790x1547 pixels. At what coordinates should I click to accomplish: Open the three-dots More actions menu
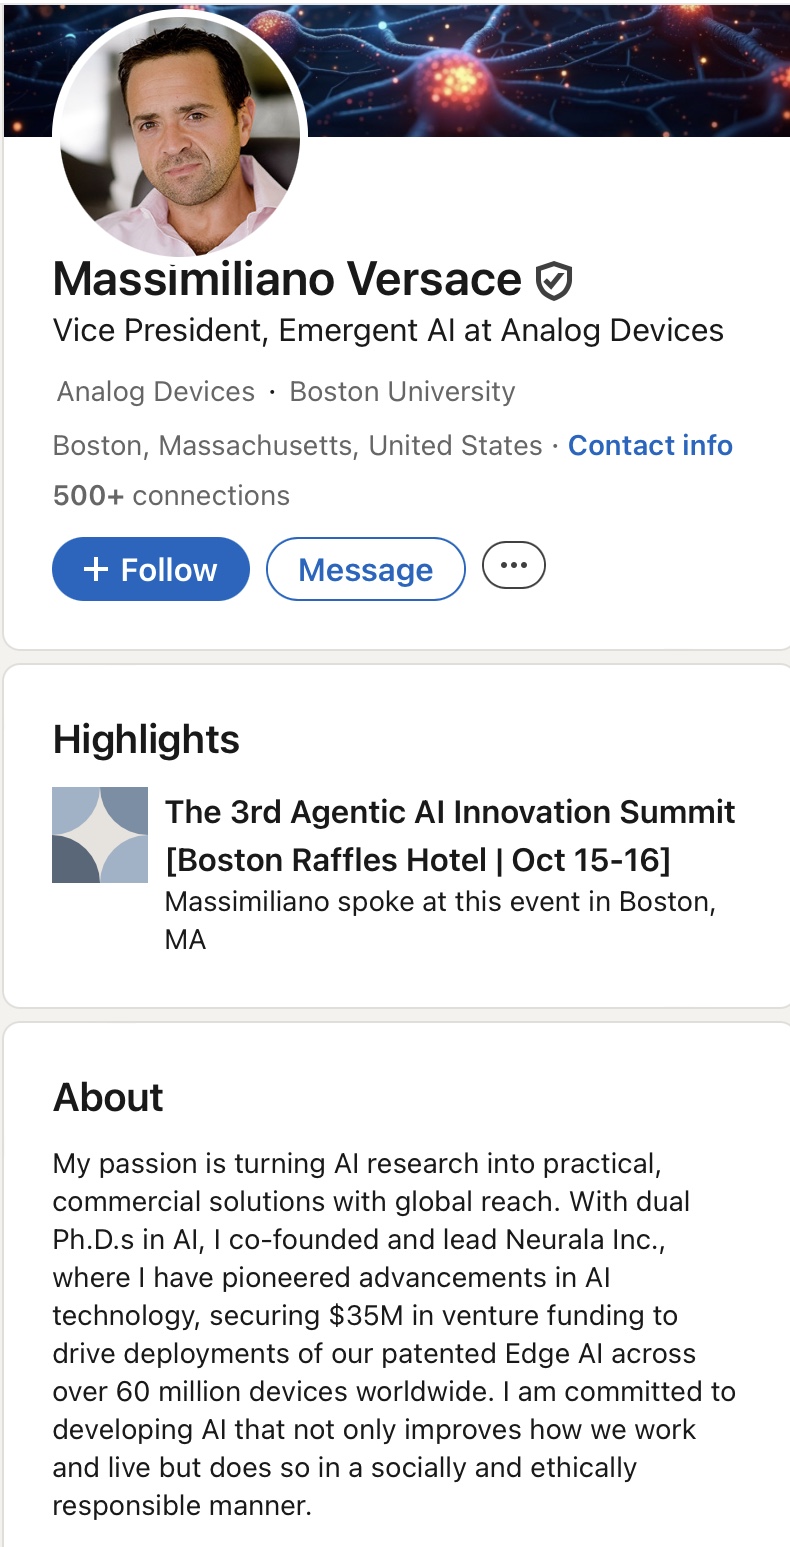point(513,566)
